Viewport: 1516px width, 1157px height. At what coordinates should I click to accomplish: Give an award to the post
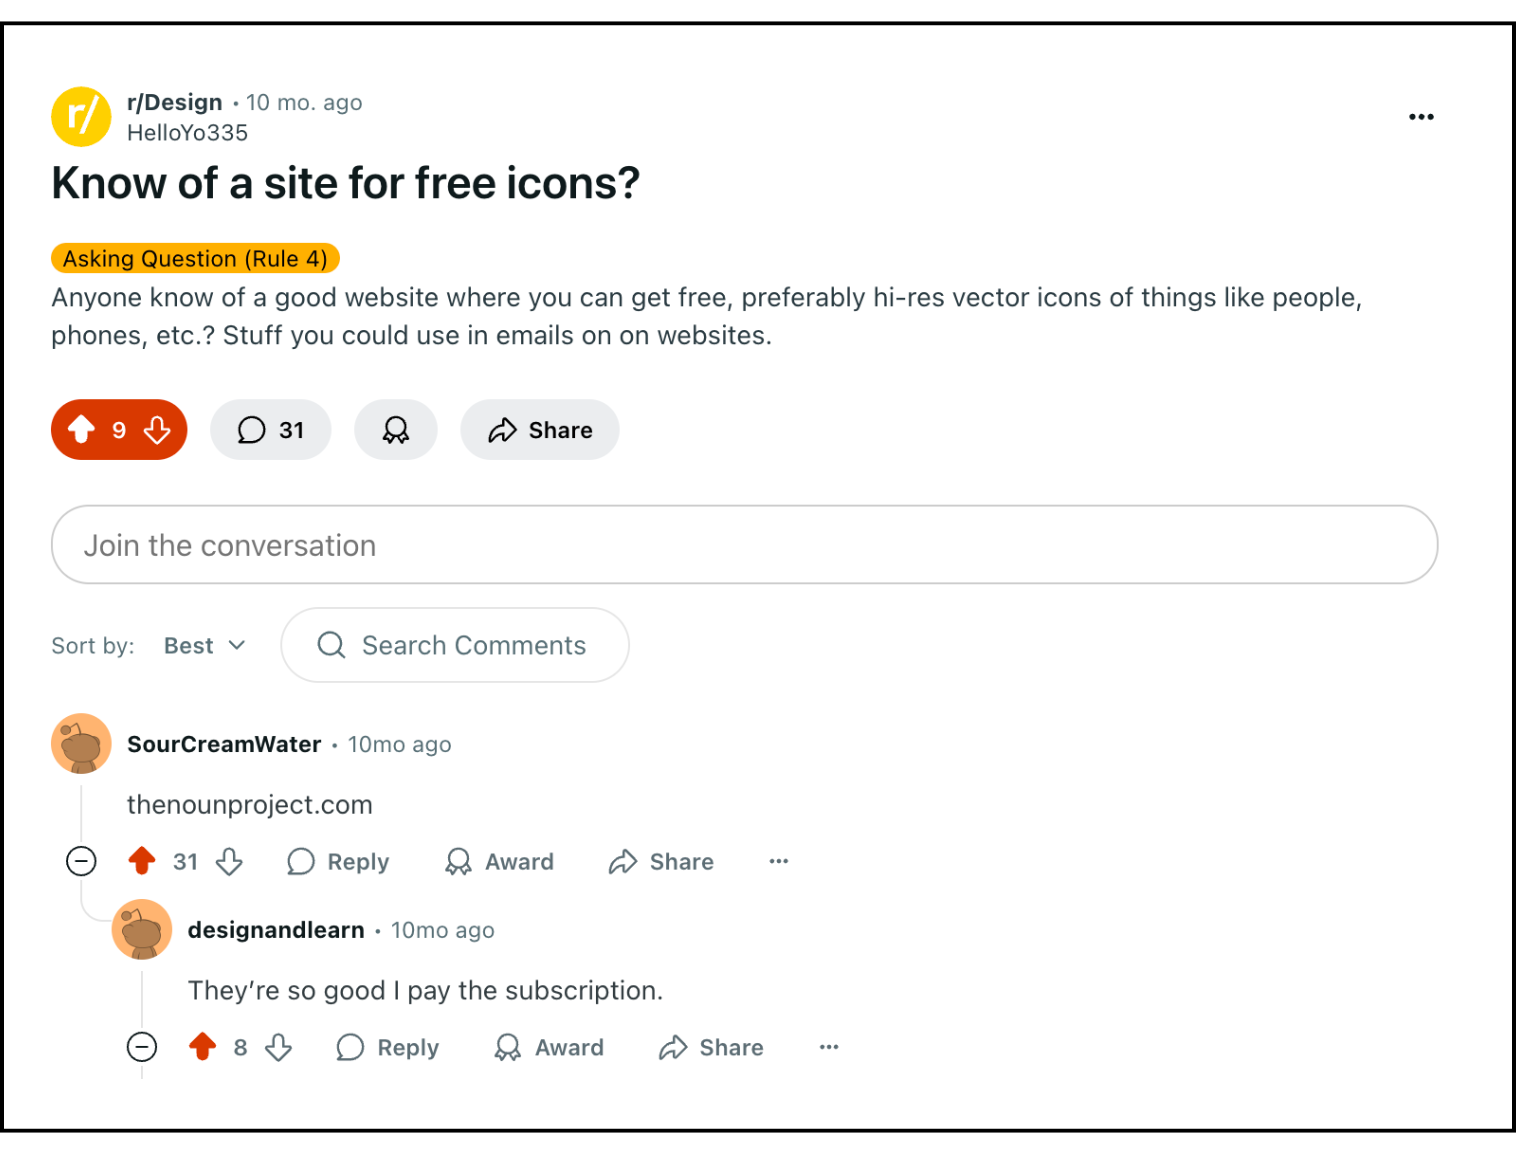(x=396, y=430)
